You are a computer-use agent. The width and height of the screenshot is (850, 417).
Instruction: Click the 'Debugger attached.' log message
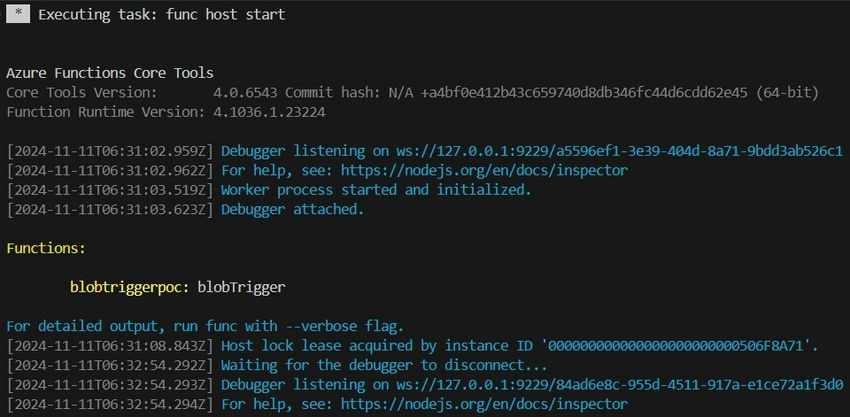293,209
